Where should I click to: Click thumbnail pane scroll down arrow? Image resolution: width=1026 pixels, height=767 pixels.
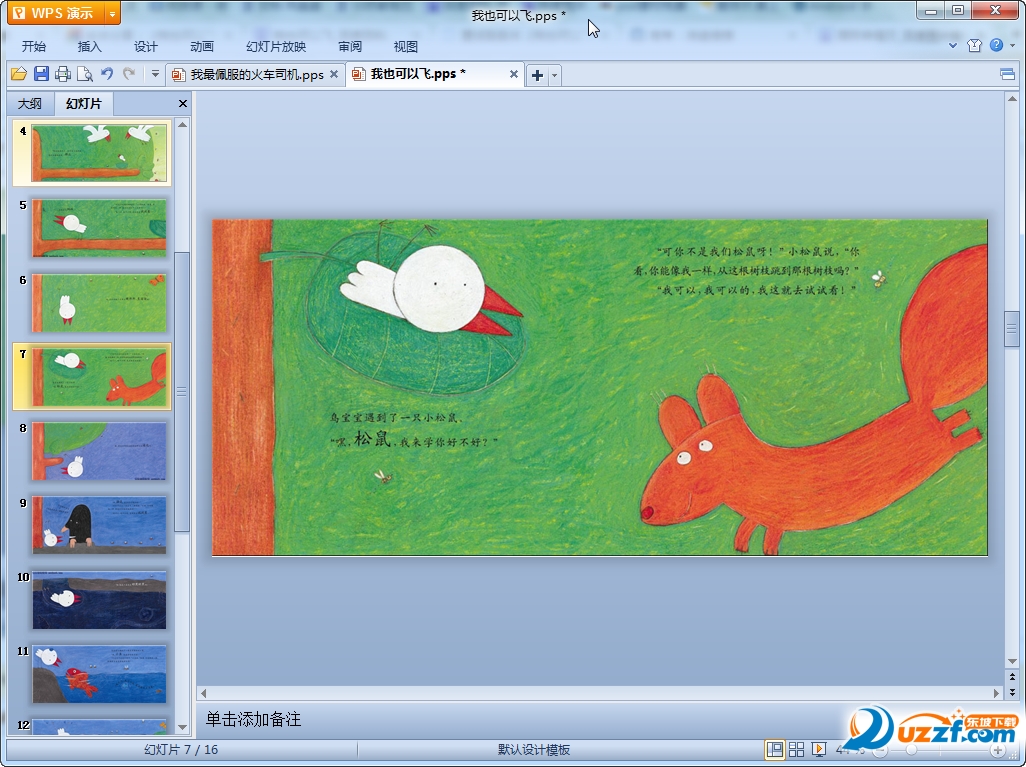183,727
